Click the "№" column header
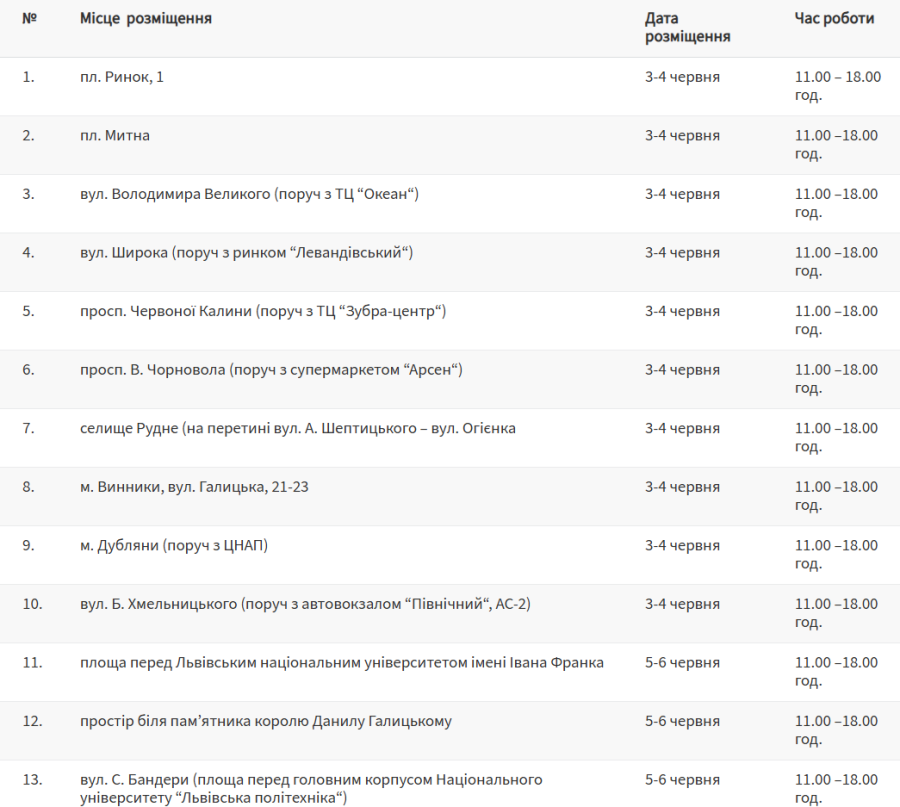The width and height of the screenshot is (900, 807). 29,18
